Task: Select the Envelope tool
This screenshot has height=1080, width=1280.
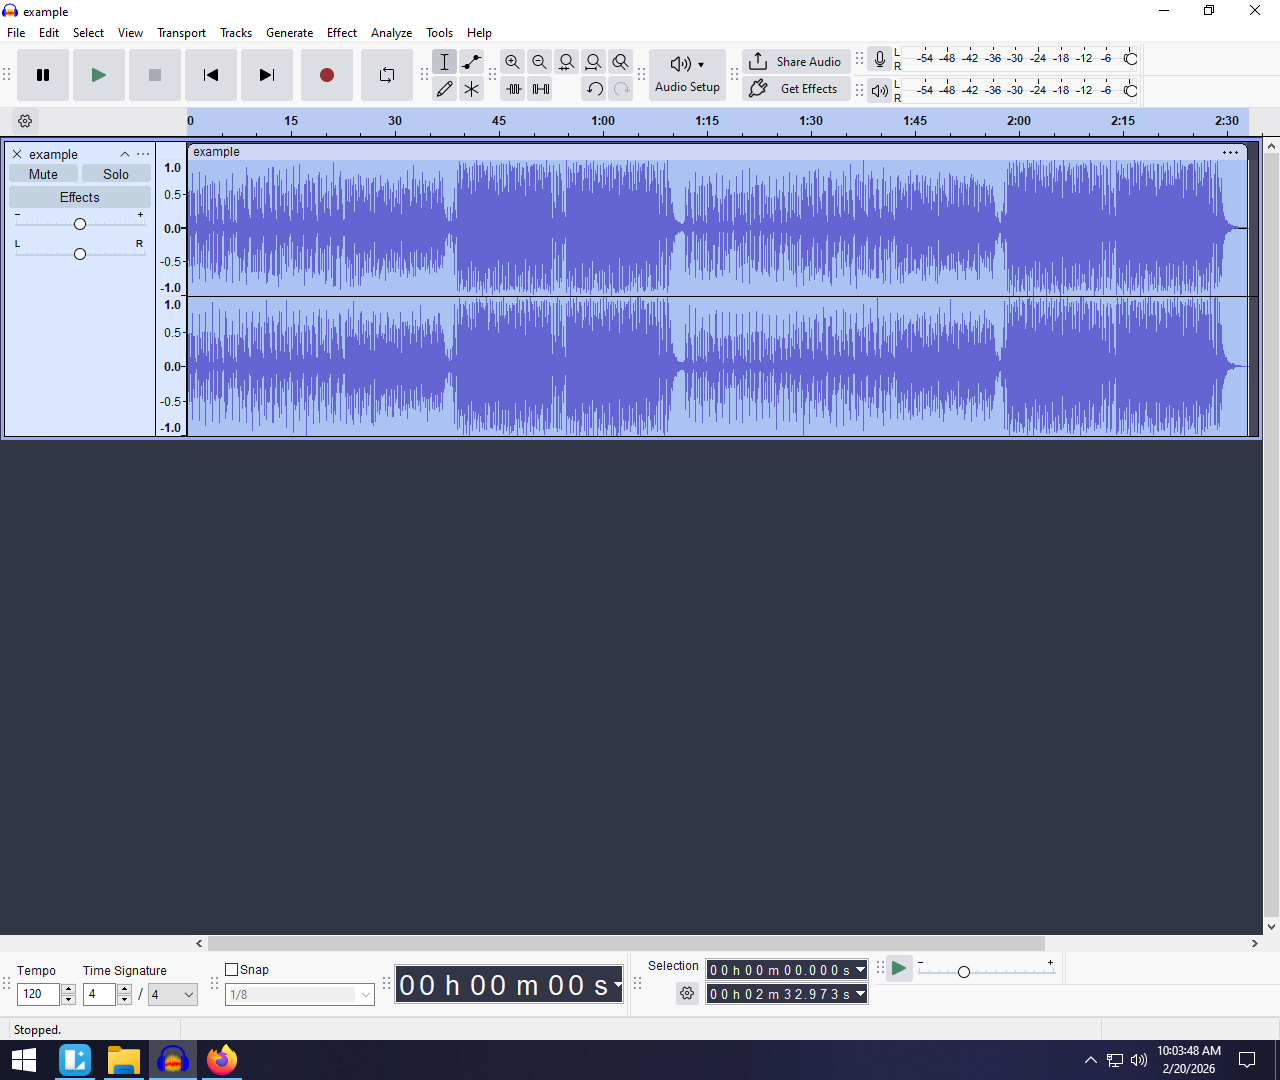Action: (472, 62)
